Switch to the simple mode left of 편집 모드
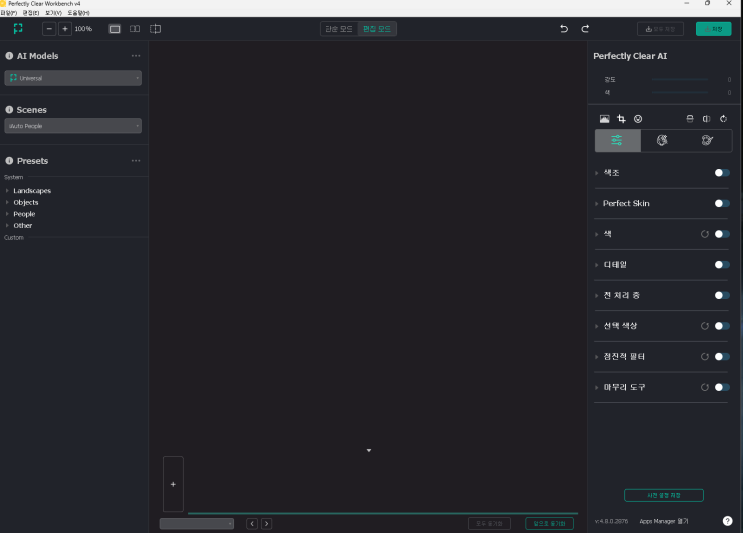Viewport: 743px width, 533px height. (x=339, y=29)
